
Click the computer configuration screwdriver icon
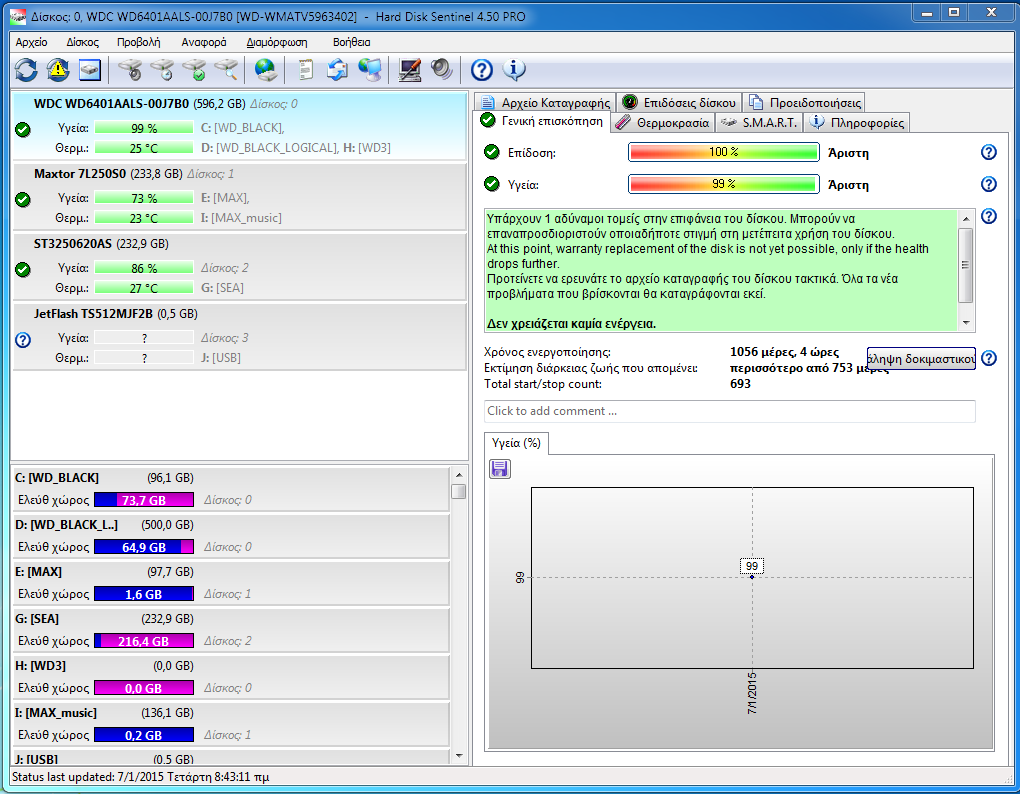click(409, 70)
